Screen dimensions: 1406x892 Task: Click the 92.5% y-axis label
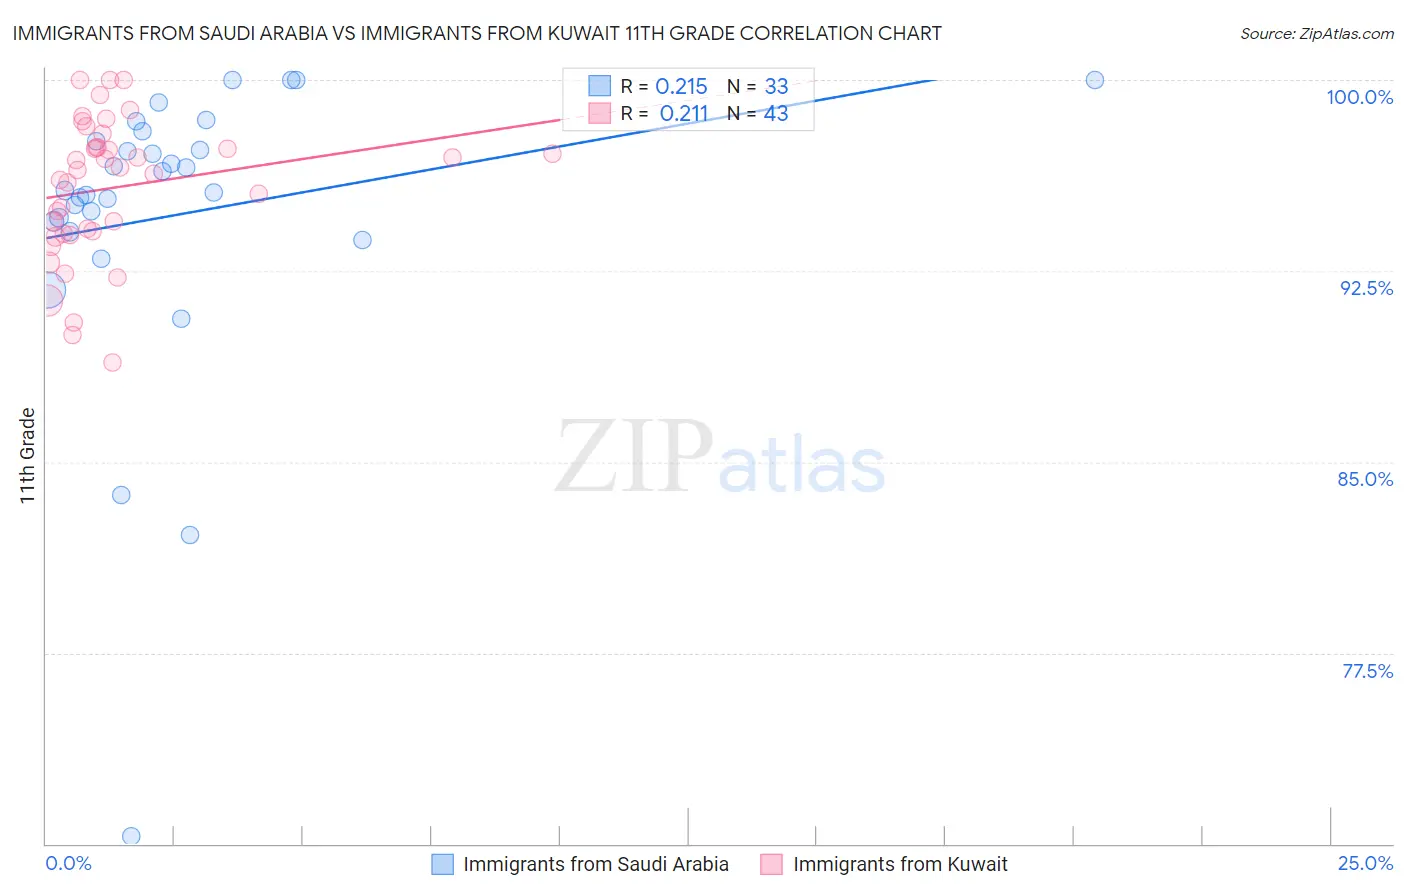1366,288
